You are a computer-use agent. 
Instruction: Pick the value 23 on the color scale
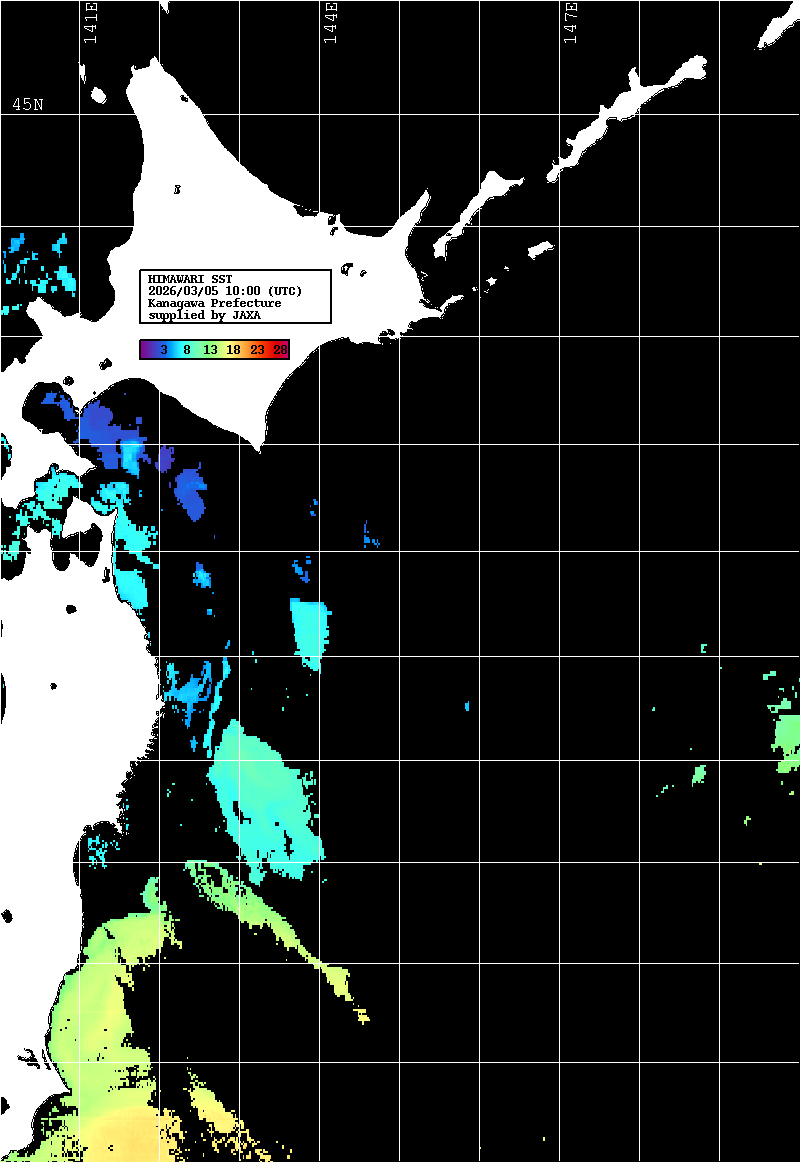click(257, 350)
